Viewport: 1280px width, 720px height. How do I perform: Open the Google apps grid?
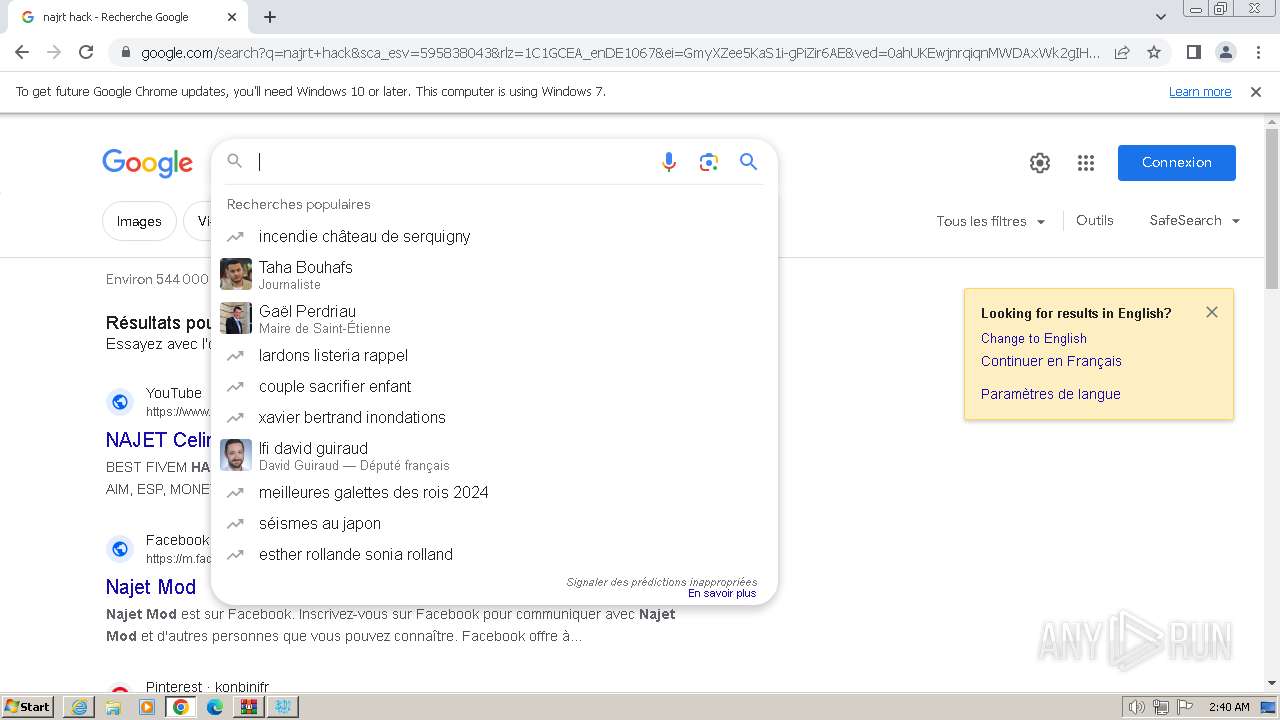coord(1086,163)
